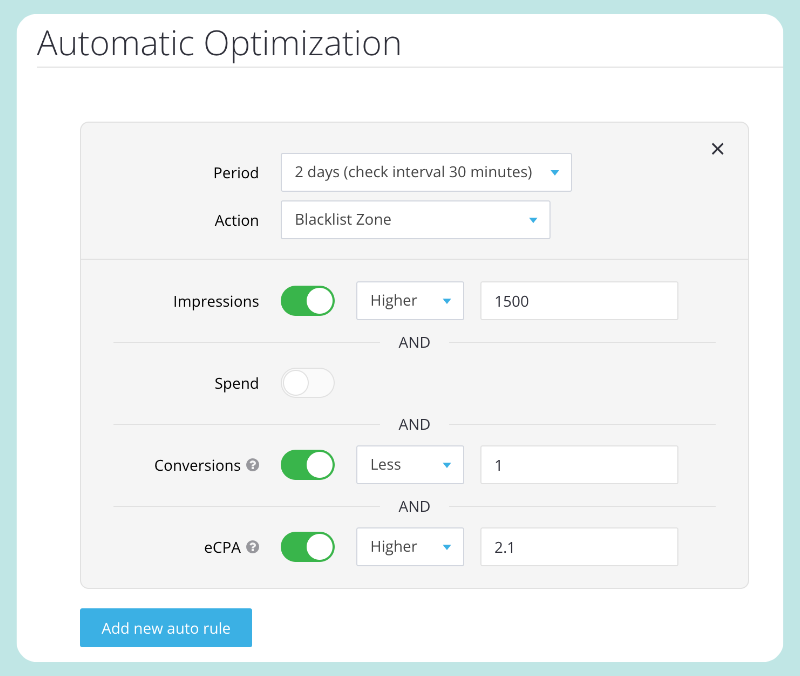This screenshot has width=800, height=676.
Task: Click the Impressions label
Action: tap(216, 302)
